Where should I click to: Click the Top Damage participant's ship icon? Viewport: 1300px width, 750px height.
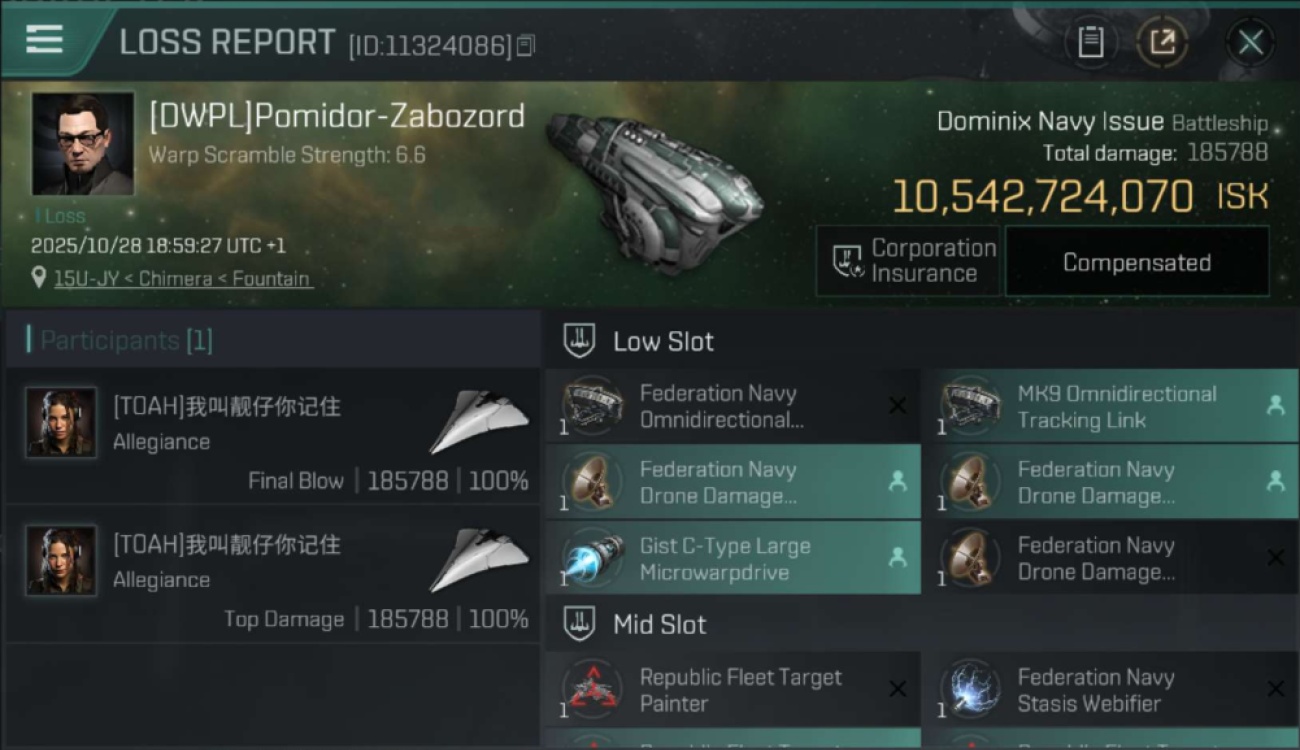[x=479, y=561]
